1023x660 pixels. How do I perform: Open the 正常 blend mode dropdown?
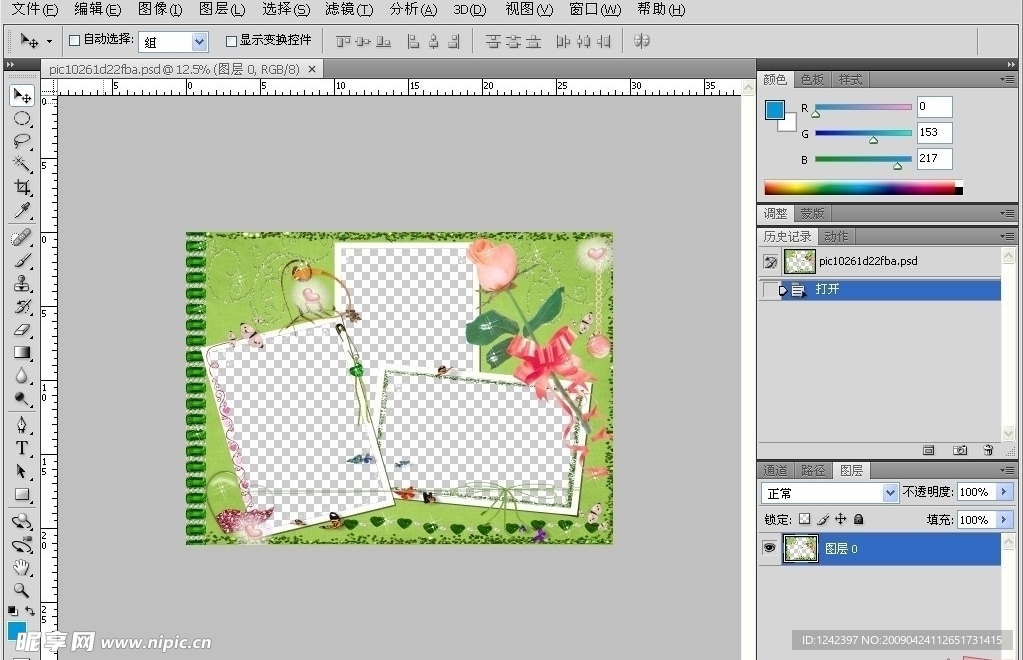(890, 493)
